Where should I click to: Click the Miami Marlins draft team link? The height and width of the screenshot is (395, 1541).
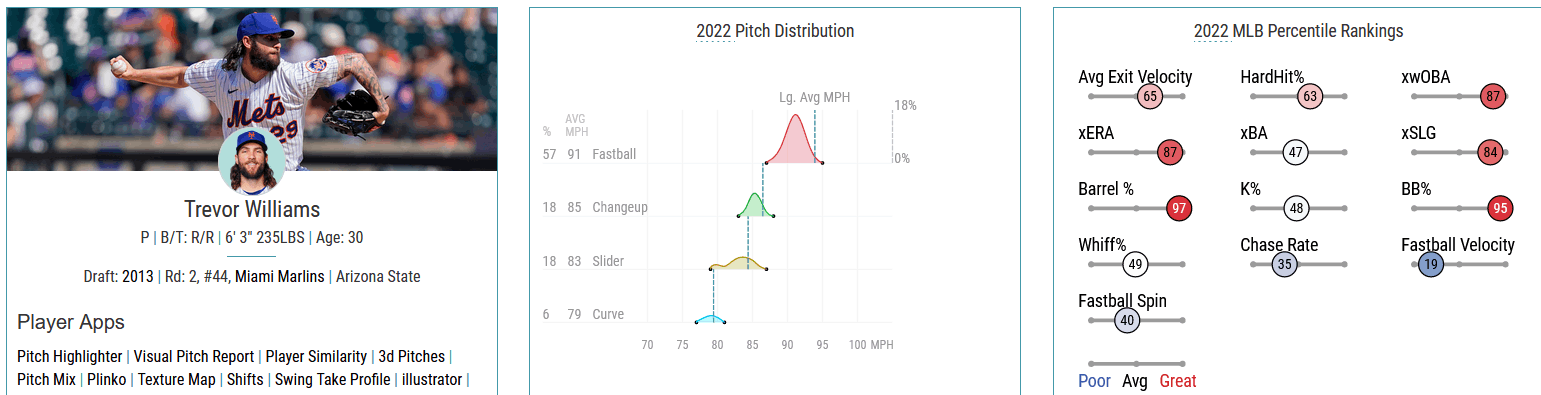click(x=280, y=276)
